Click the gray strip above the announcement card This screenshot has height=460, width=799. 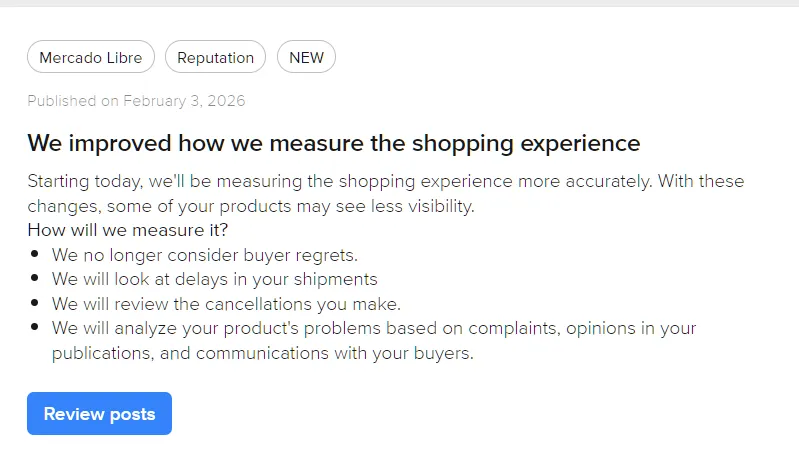coord(400,3)
